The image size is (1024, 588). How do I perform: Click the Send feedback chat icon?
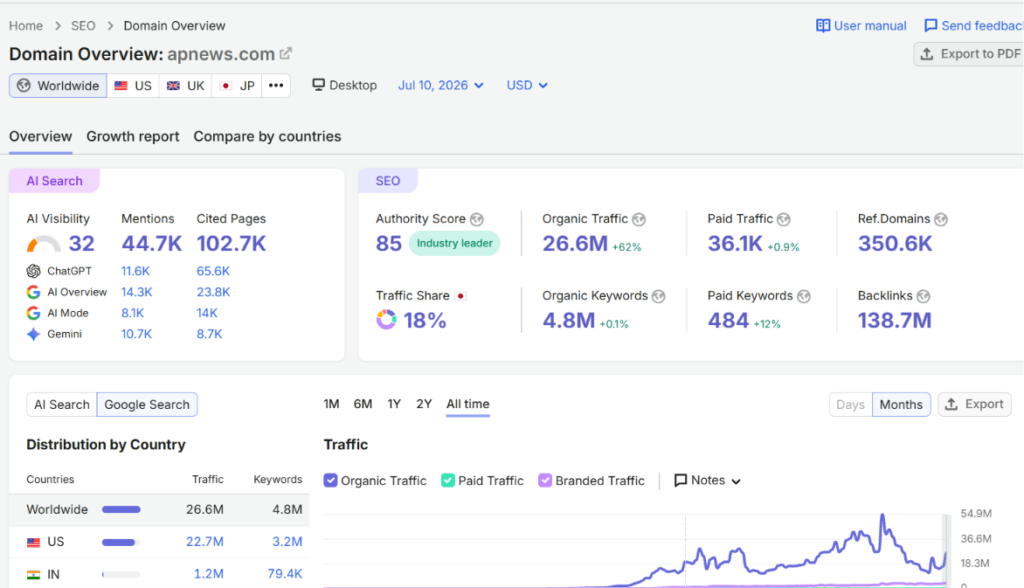point(931,25)
